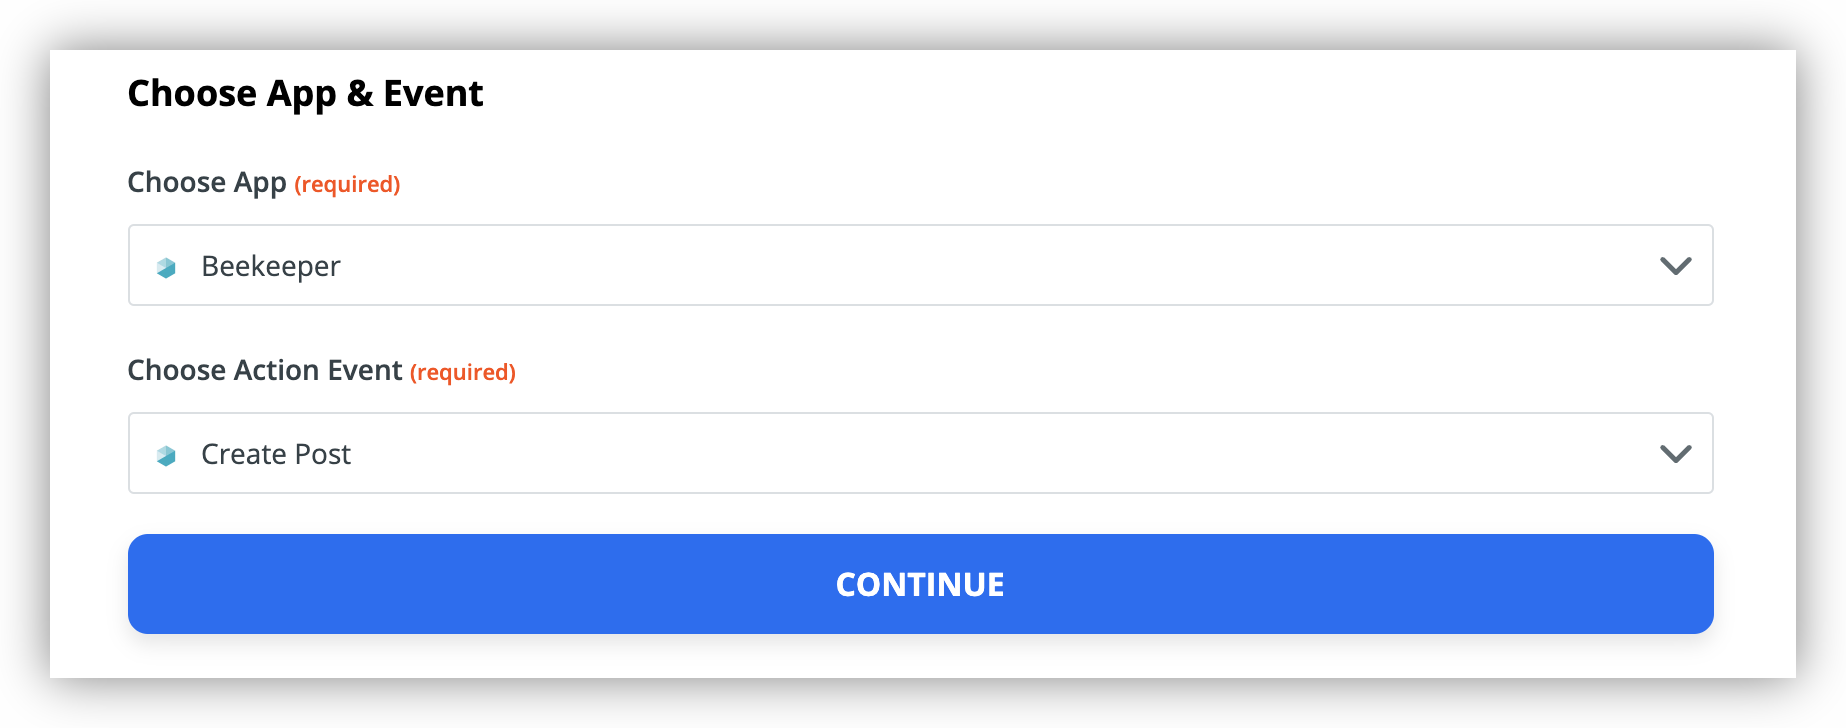Click the word Post in the Create Post selection
The width and height of the screenshot is (1846, 728).
pos(323,454)
